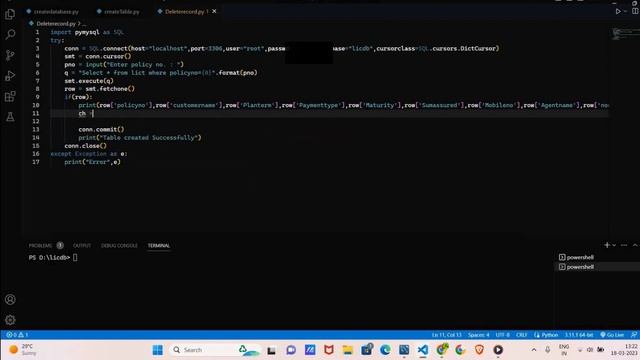This screenshot has height=360, width=640.
Task: Open the Chat app on taskbar
Action: (x=291, y=350)
